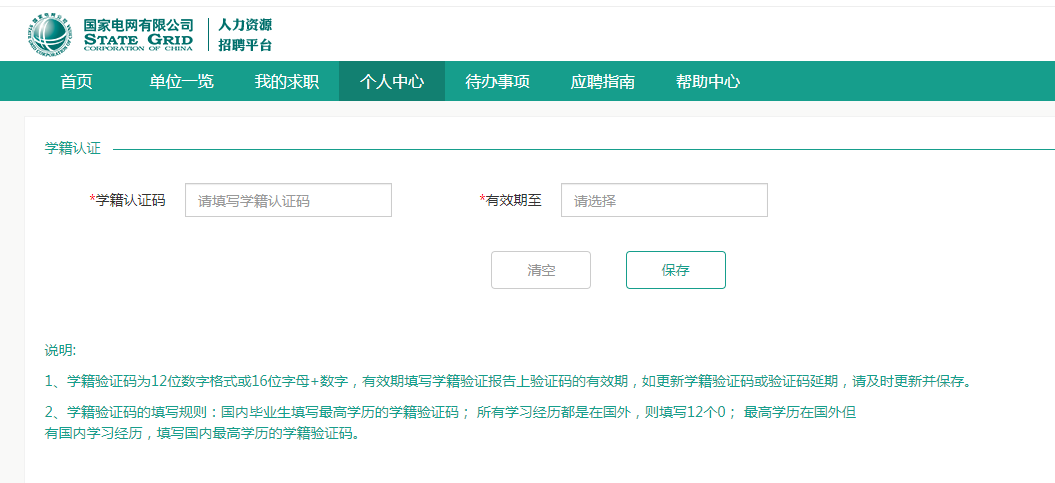The height and width of the screenshot is (483, 1055).
Task: Click the State Grid globe logo
Action: pyautogui.click(x=50, y=35)
